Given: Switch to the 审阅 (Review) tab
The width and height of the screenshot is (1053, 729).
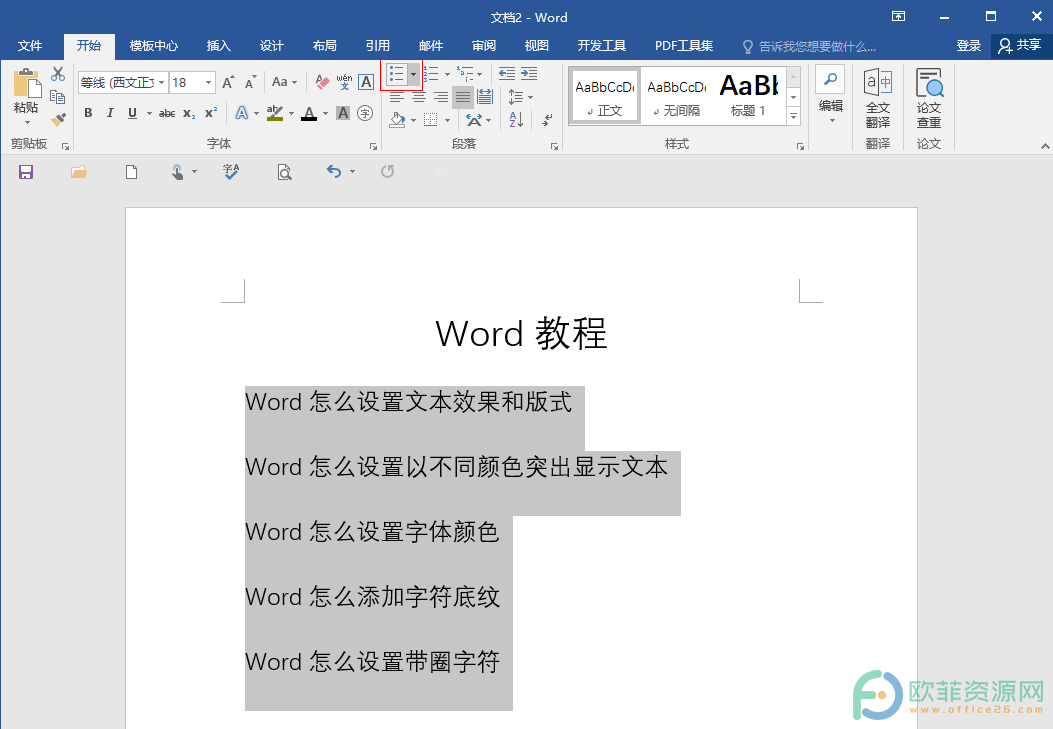Looking at the screenshot, I should pos(484,46).
